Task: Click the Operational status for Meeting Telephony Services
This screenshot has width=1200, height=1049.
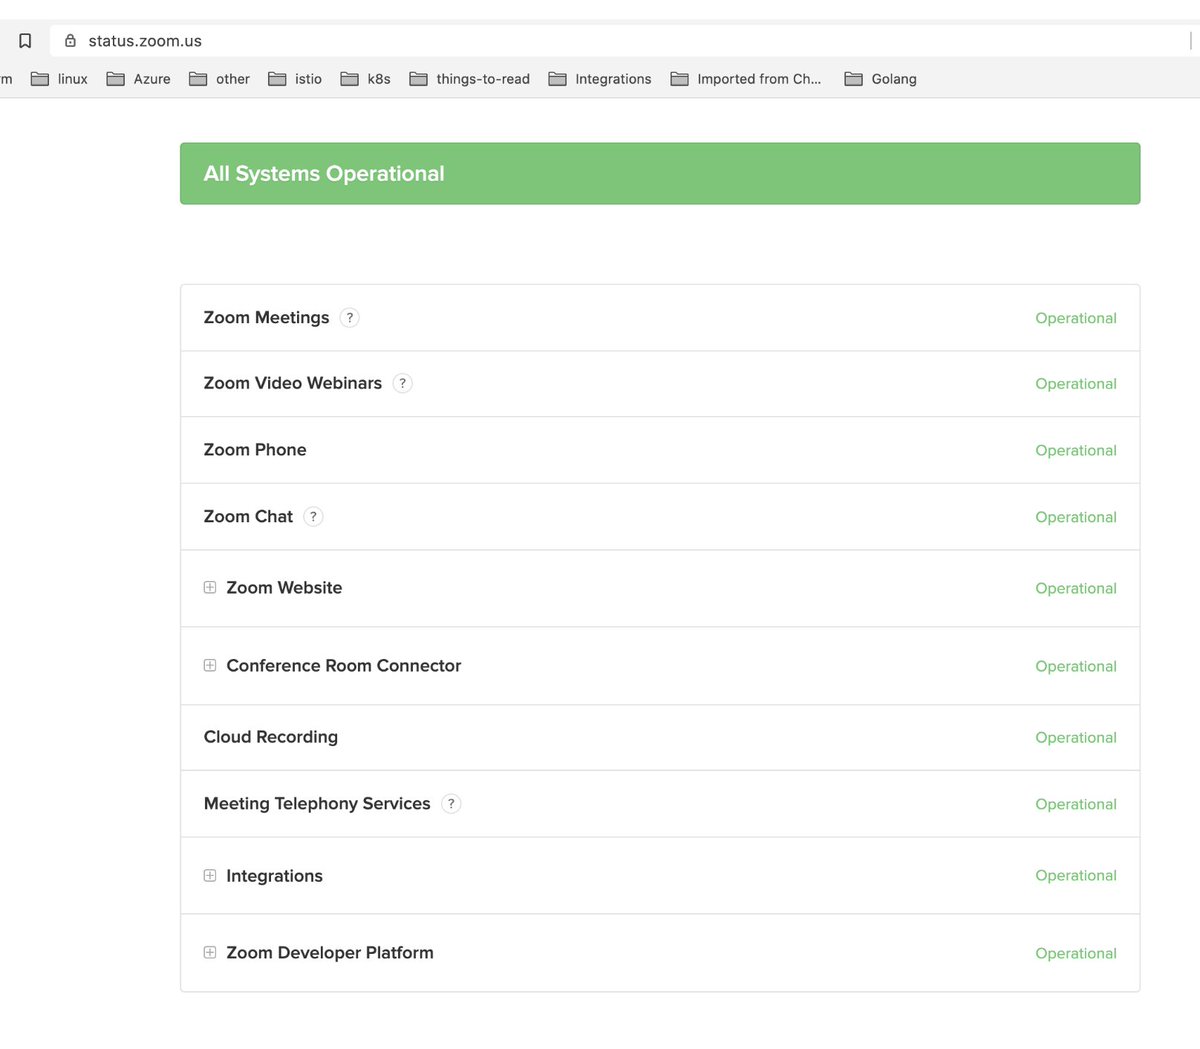Action: (x=1076, y=805)
